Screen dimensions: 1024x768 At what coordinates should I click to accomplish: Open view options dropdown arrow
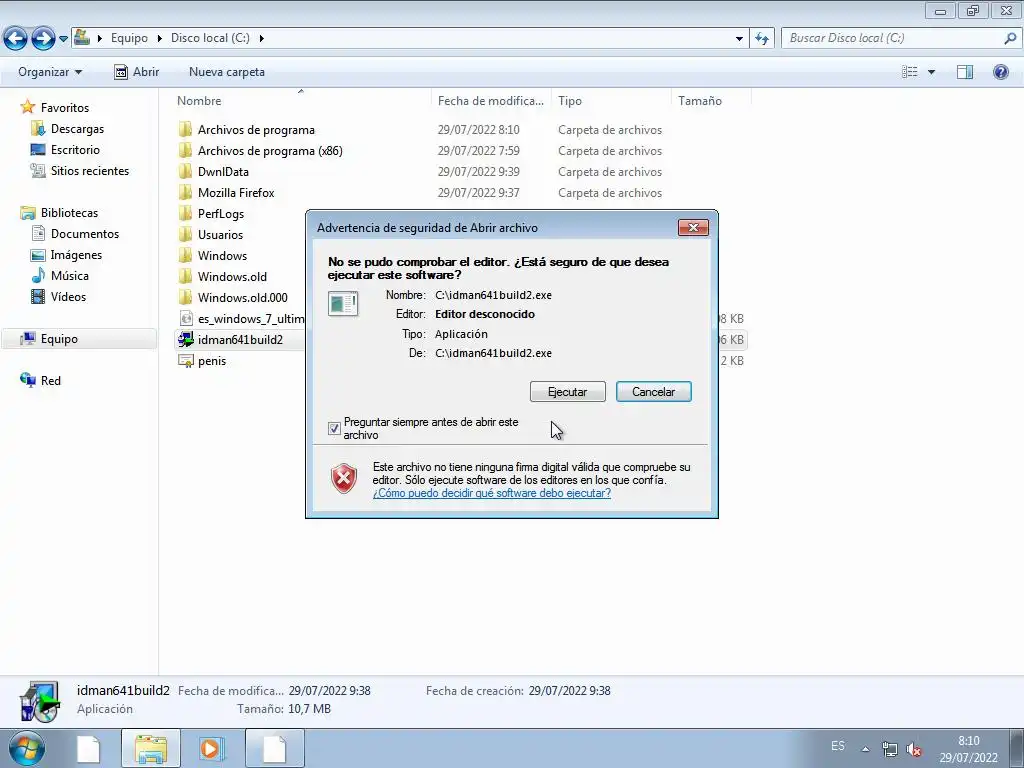931,72
